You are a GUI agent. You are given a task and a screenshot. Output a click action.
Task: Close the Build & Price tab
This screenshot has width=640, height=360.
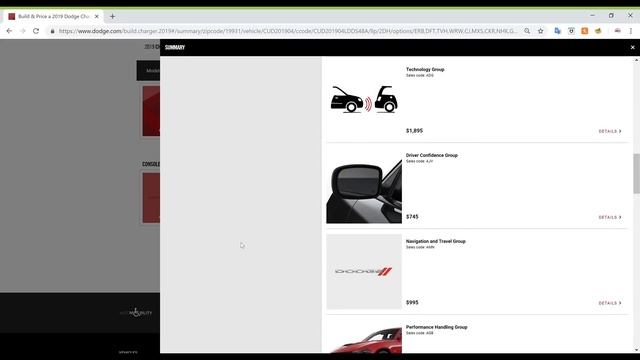(x=97, y=16)
